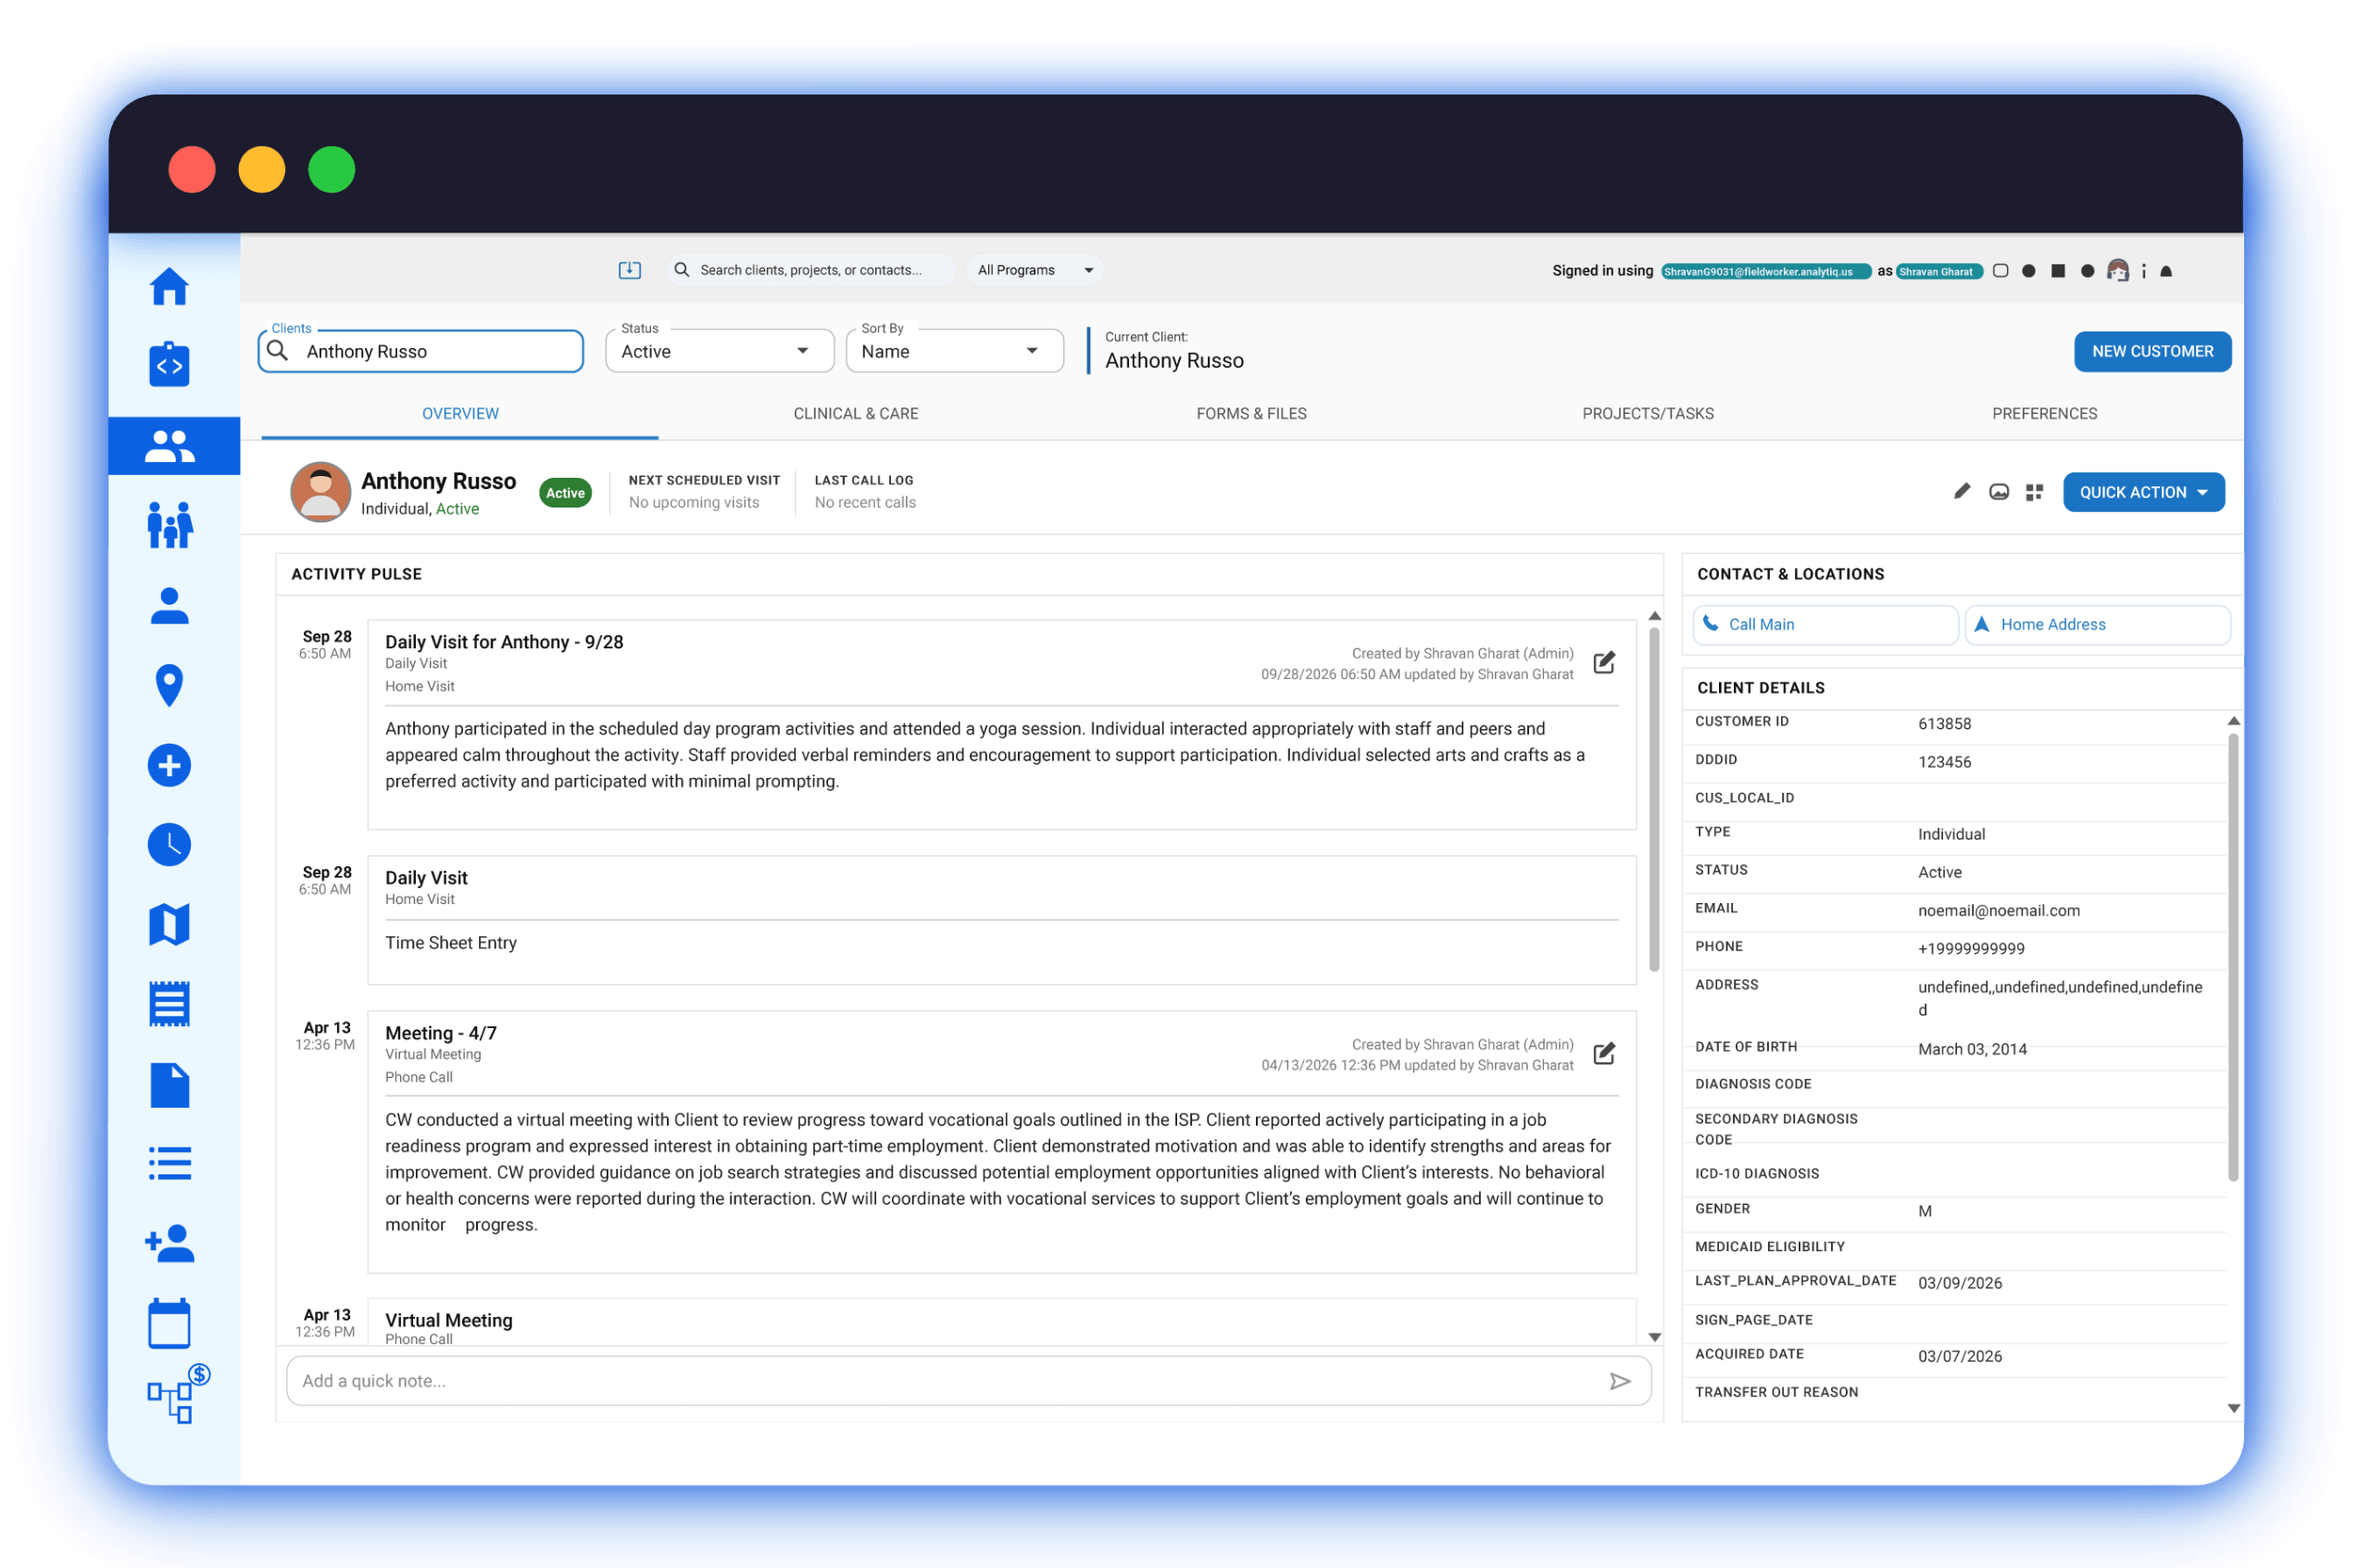Switch to the Forms & Files tab
2371x1568 pixels.
point(1252,414)
